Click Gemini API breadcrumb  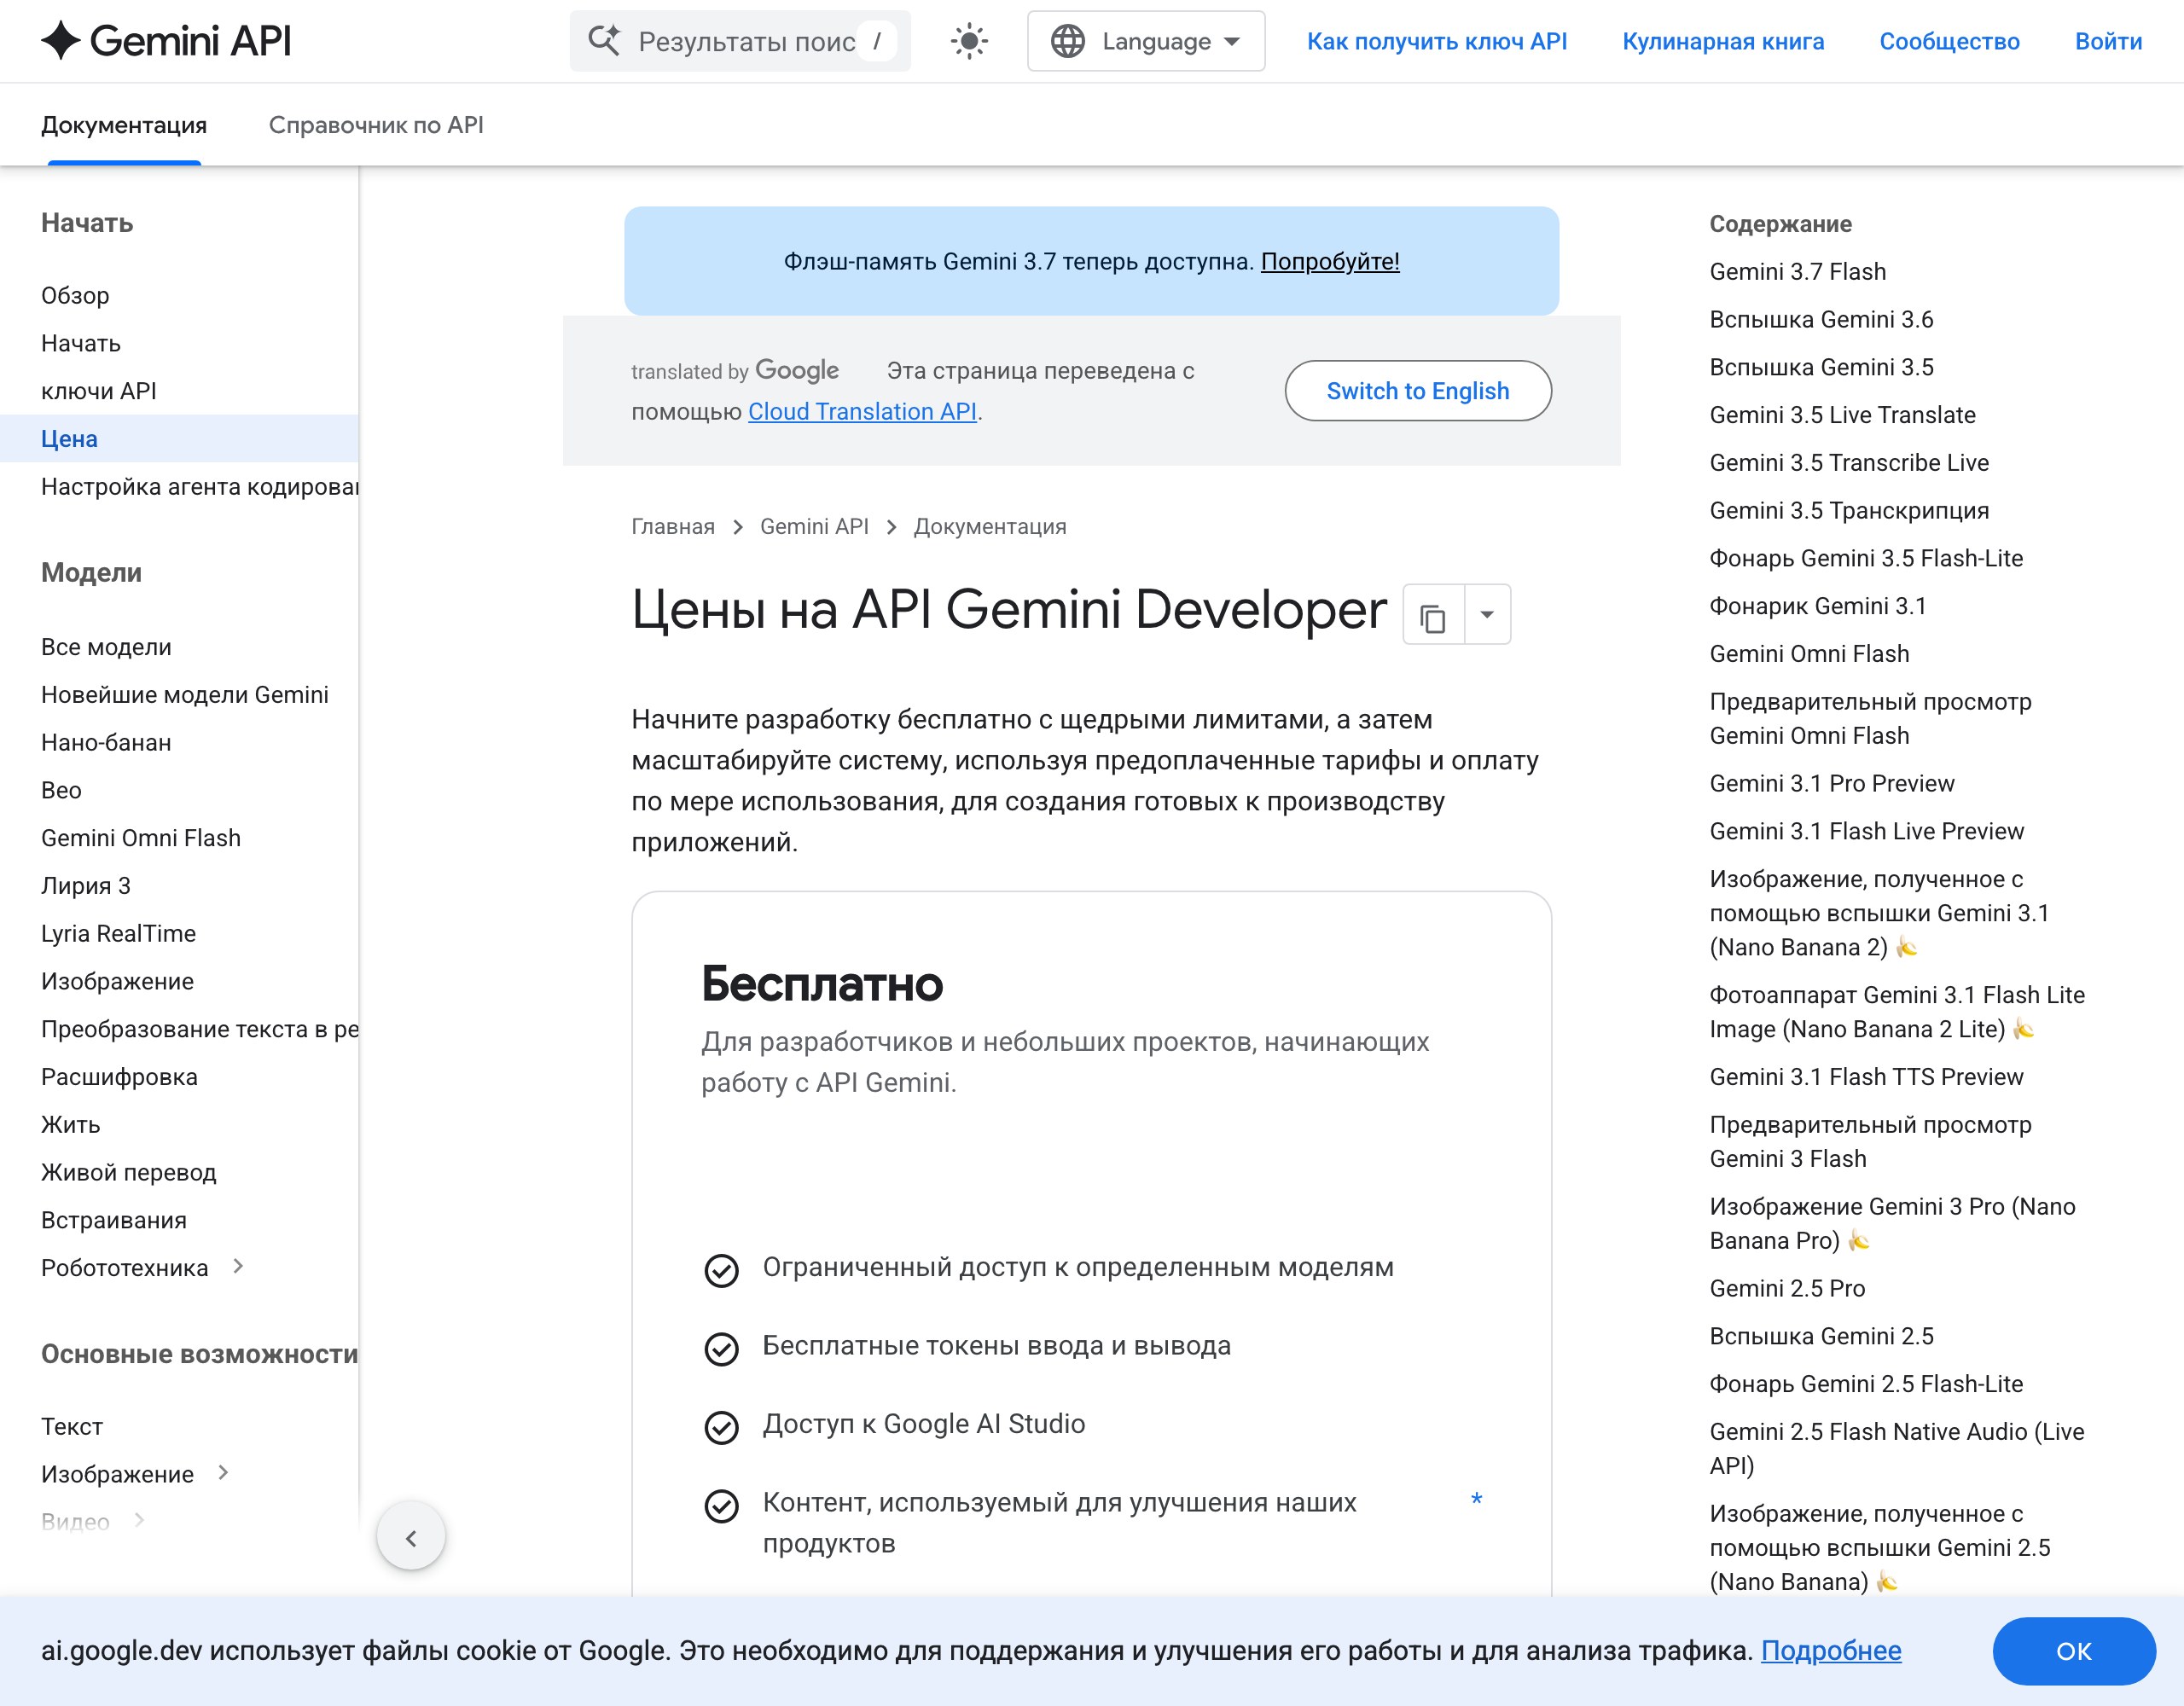coord(814,527)
